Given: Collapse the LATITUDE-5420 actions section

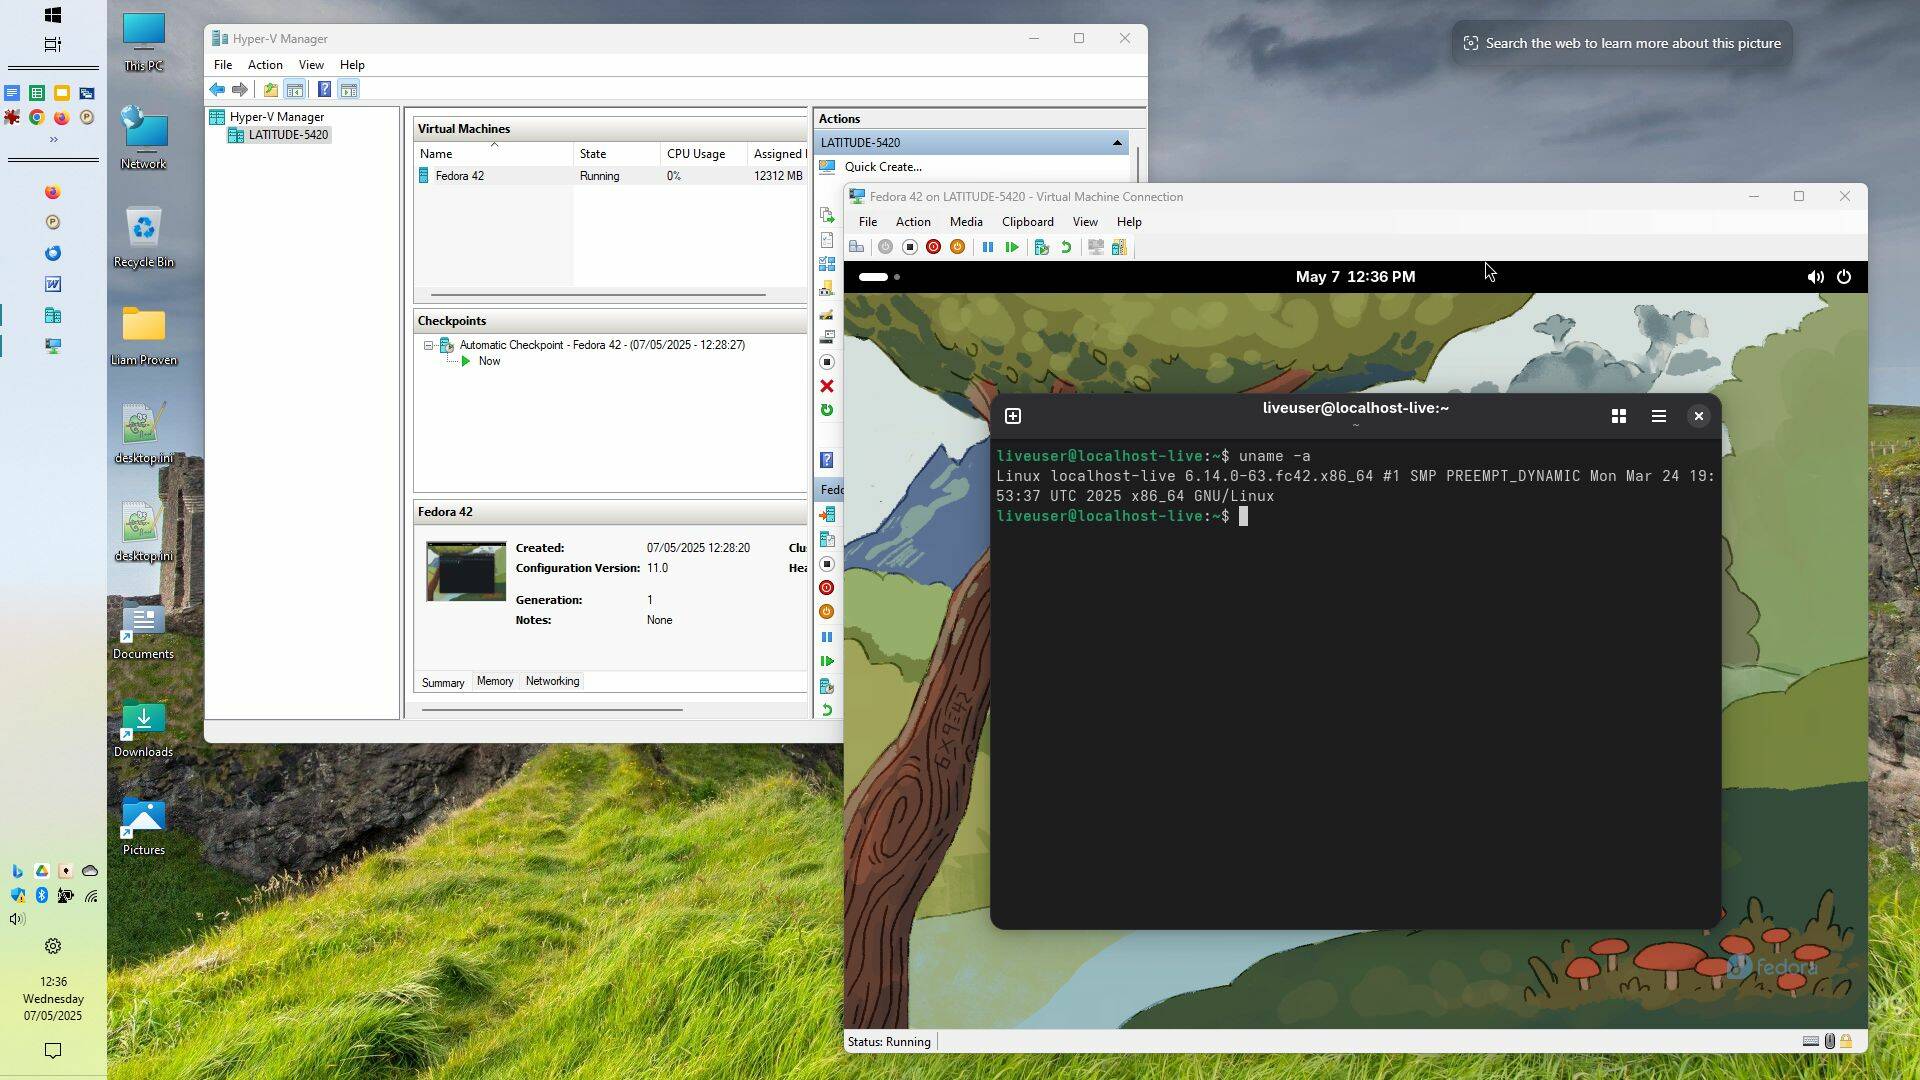Looking at the screenshot, I should pos(1117,142).
